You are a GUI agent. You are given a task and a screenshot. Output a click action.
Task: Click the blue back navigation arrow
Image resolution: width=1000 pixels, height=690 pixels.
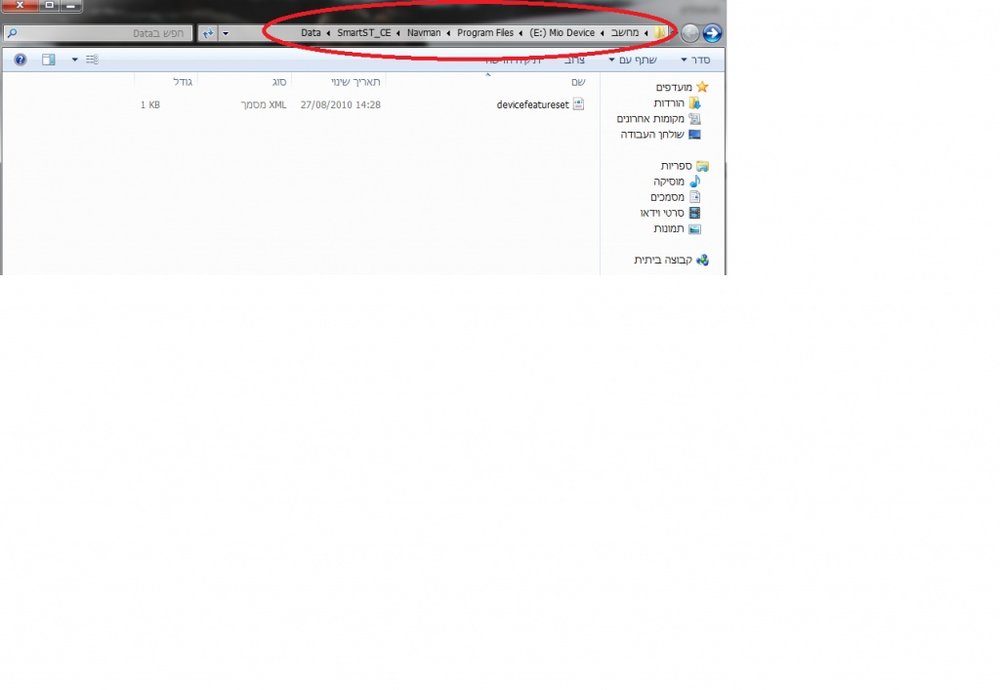712,33
